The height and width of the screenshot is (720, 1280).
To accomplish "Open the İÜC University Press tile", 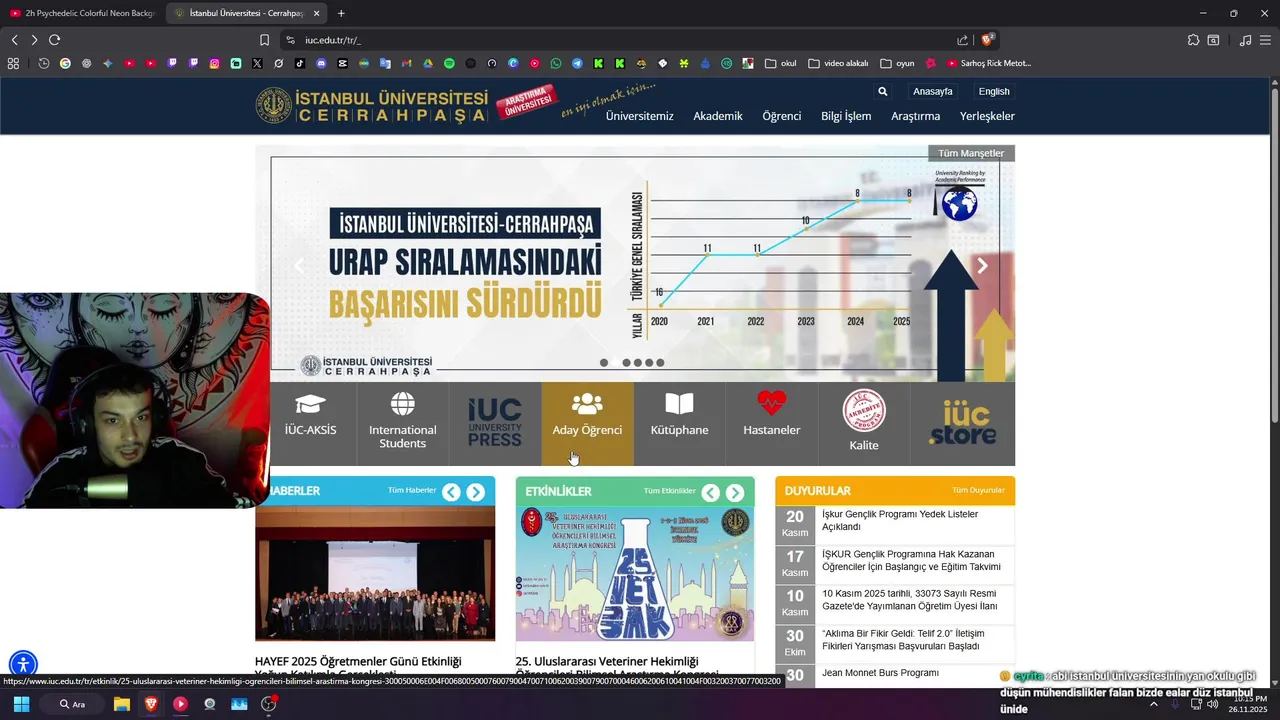I will (x=495, y=424).
